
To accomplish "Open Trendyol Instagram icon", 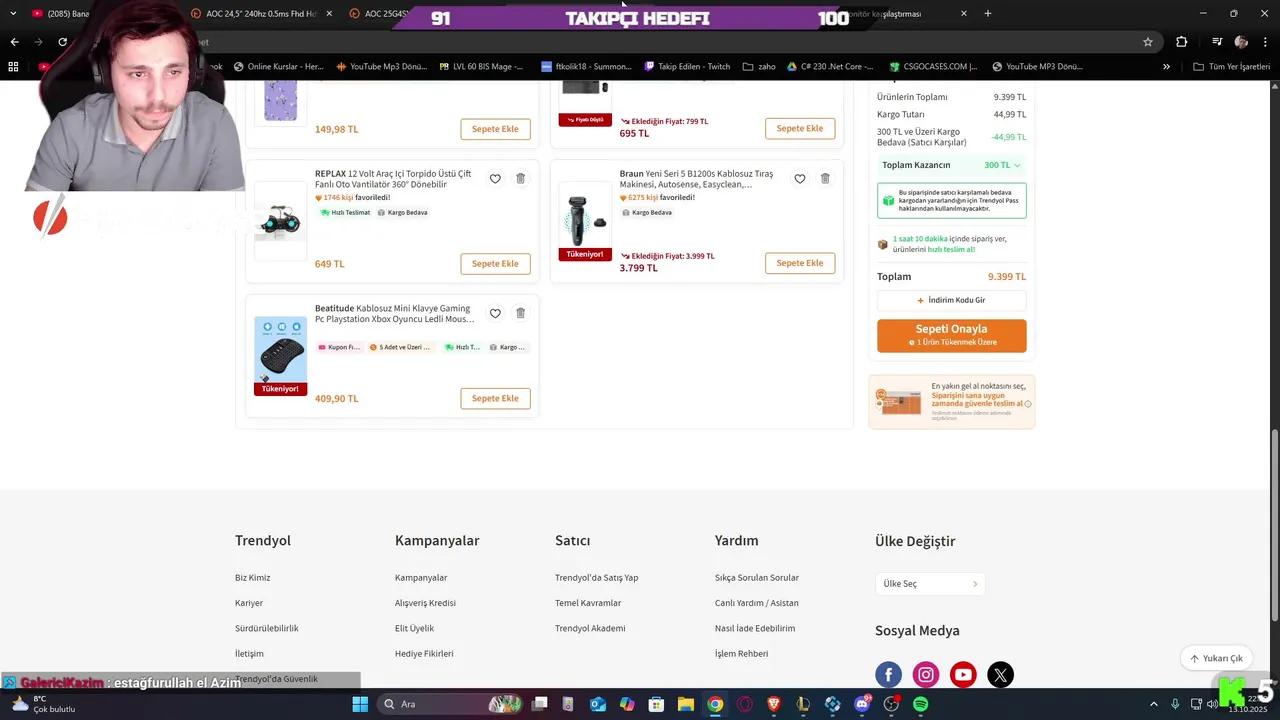I will click(926, 675).
